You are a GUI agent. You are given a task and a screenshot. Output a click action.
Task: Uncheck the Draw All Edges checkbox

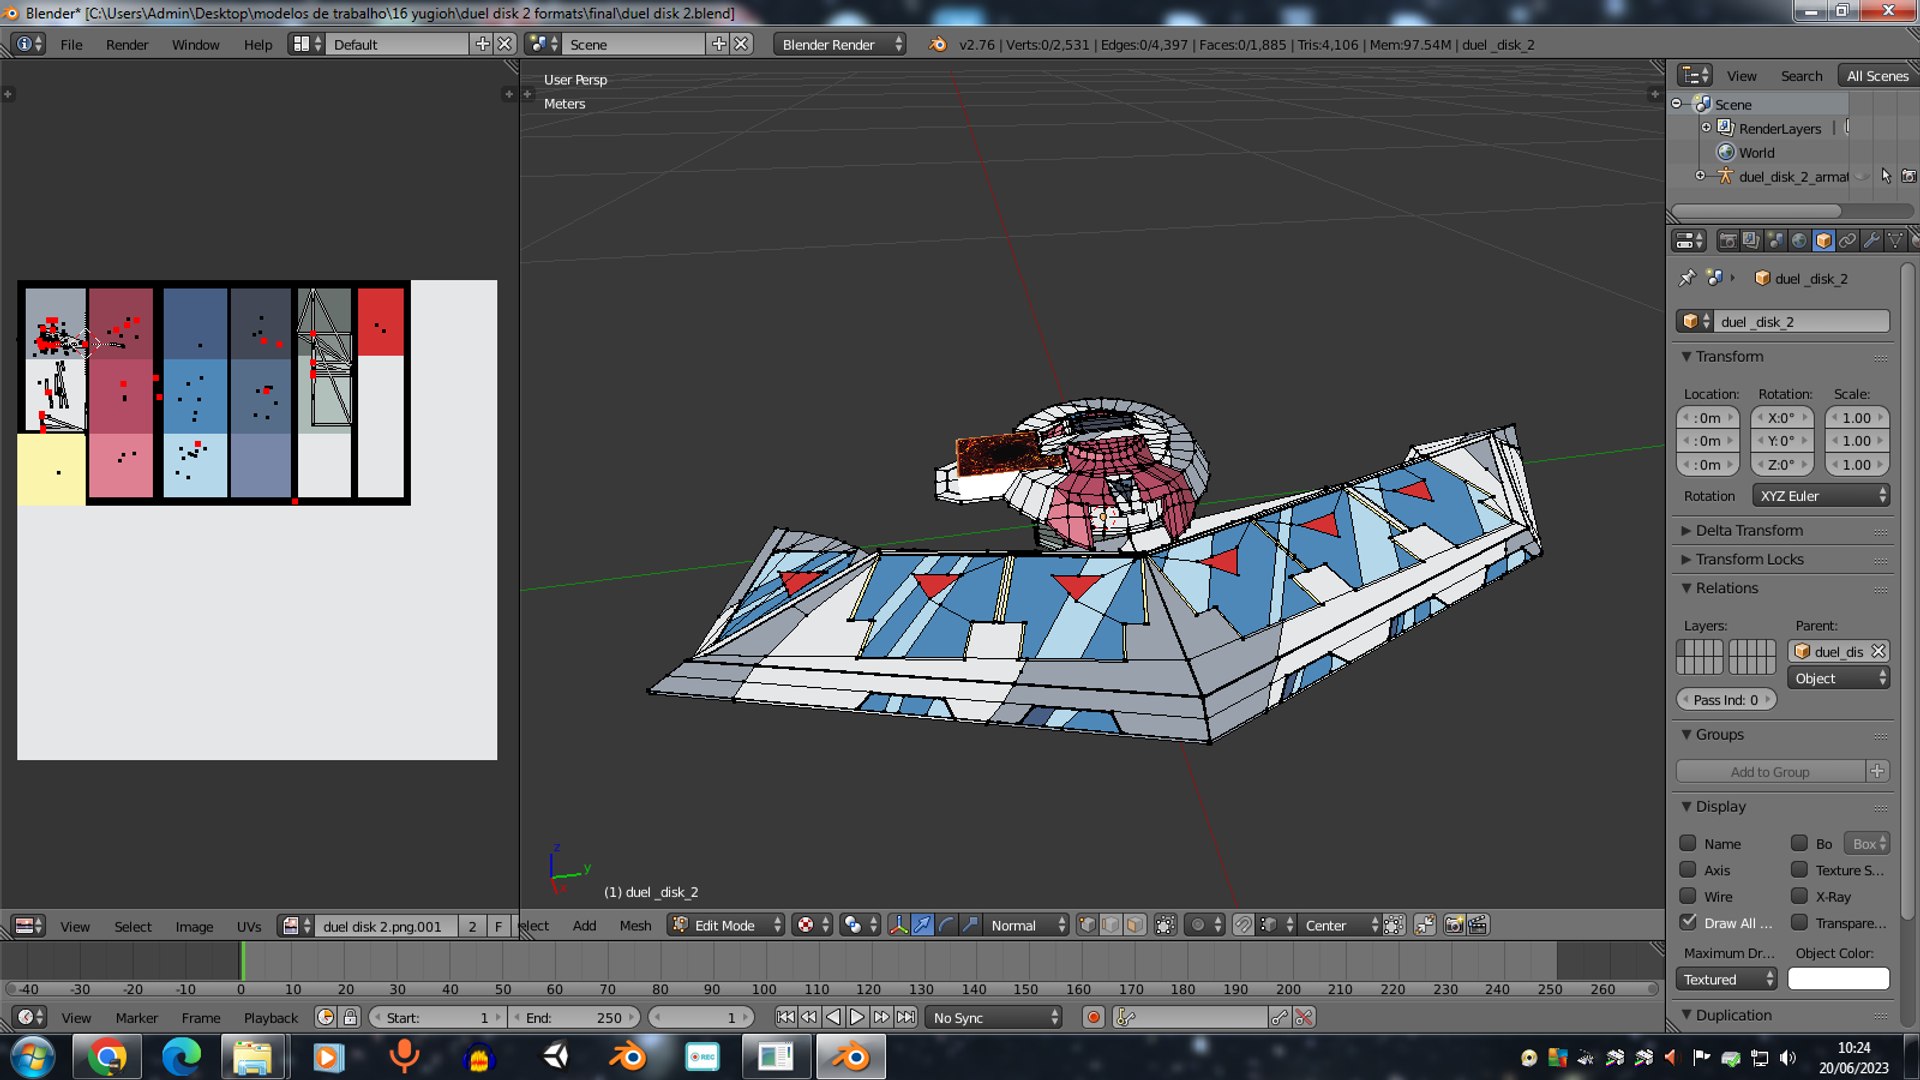click(1688, 922)
